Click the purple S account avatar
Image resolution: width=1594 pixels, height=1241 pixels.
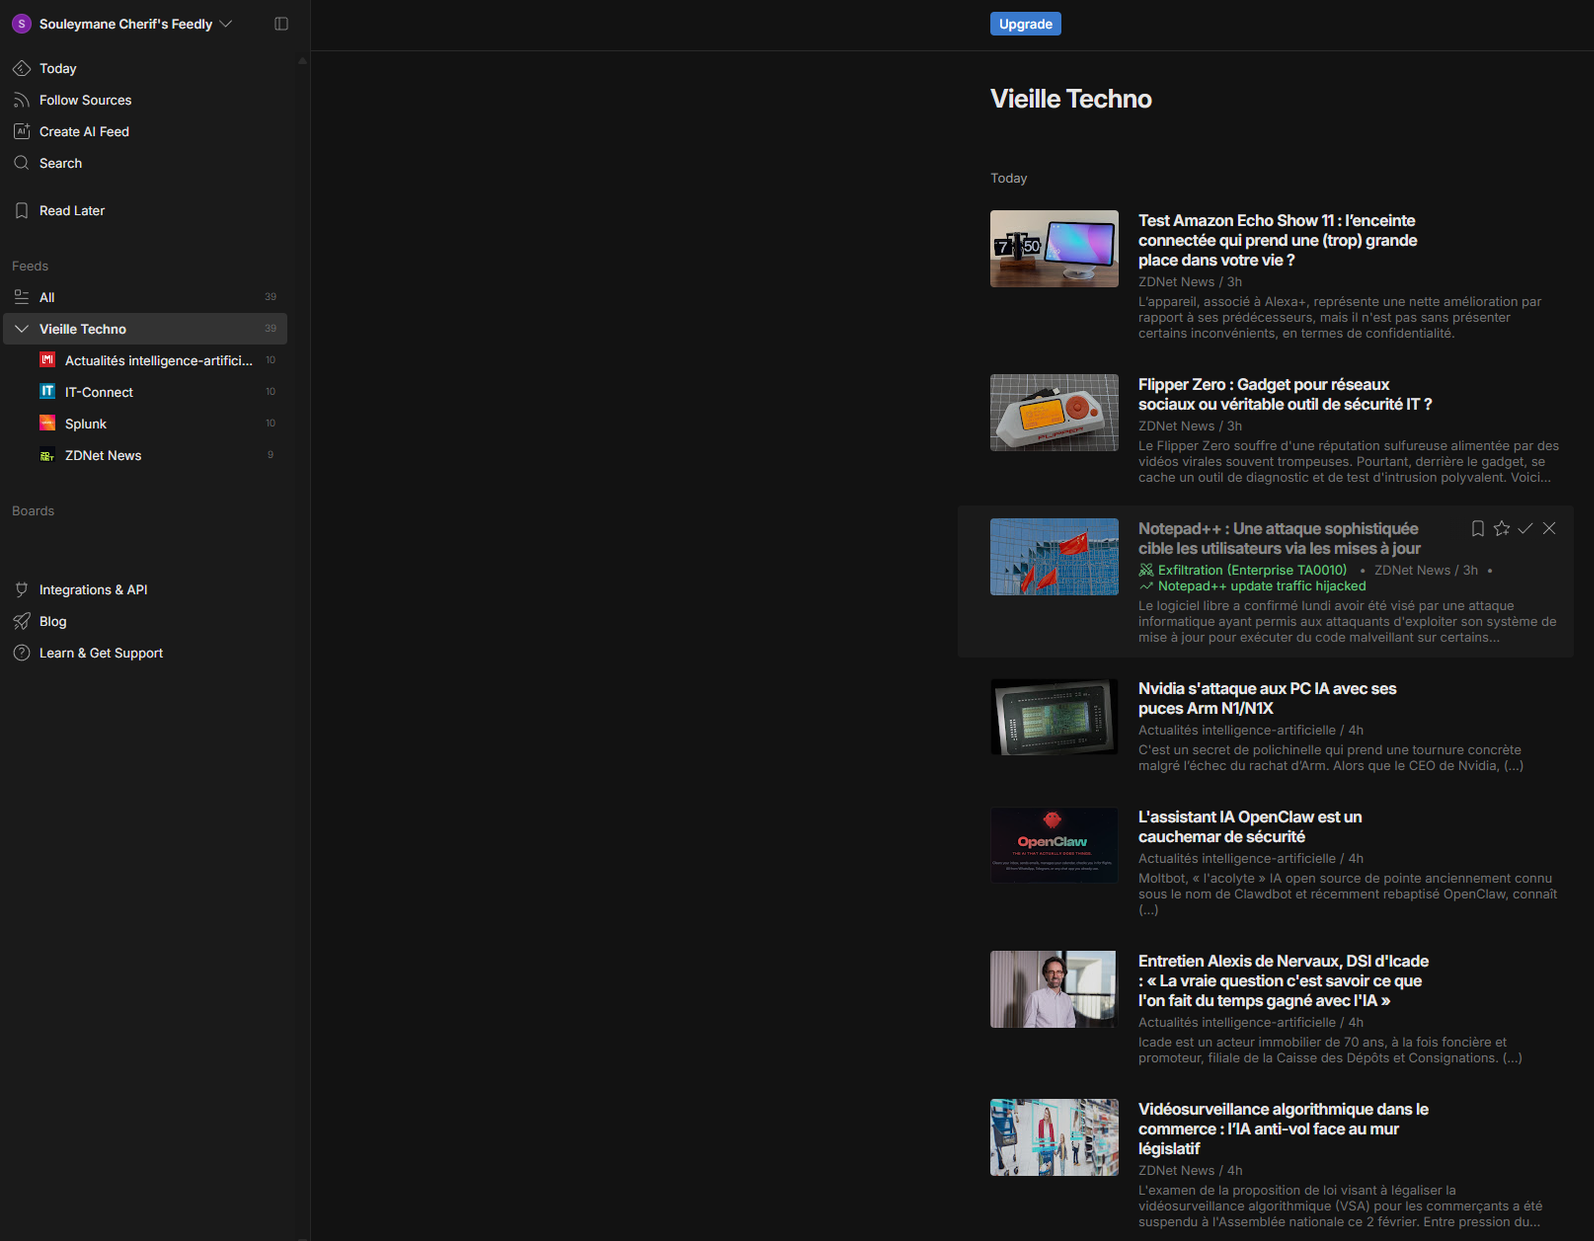tap(21, 24)
